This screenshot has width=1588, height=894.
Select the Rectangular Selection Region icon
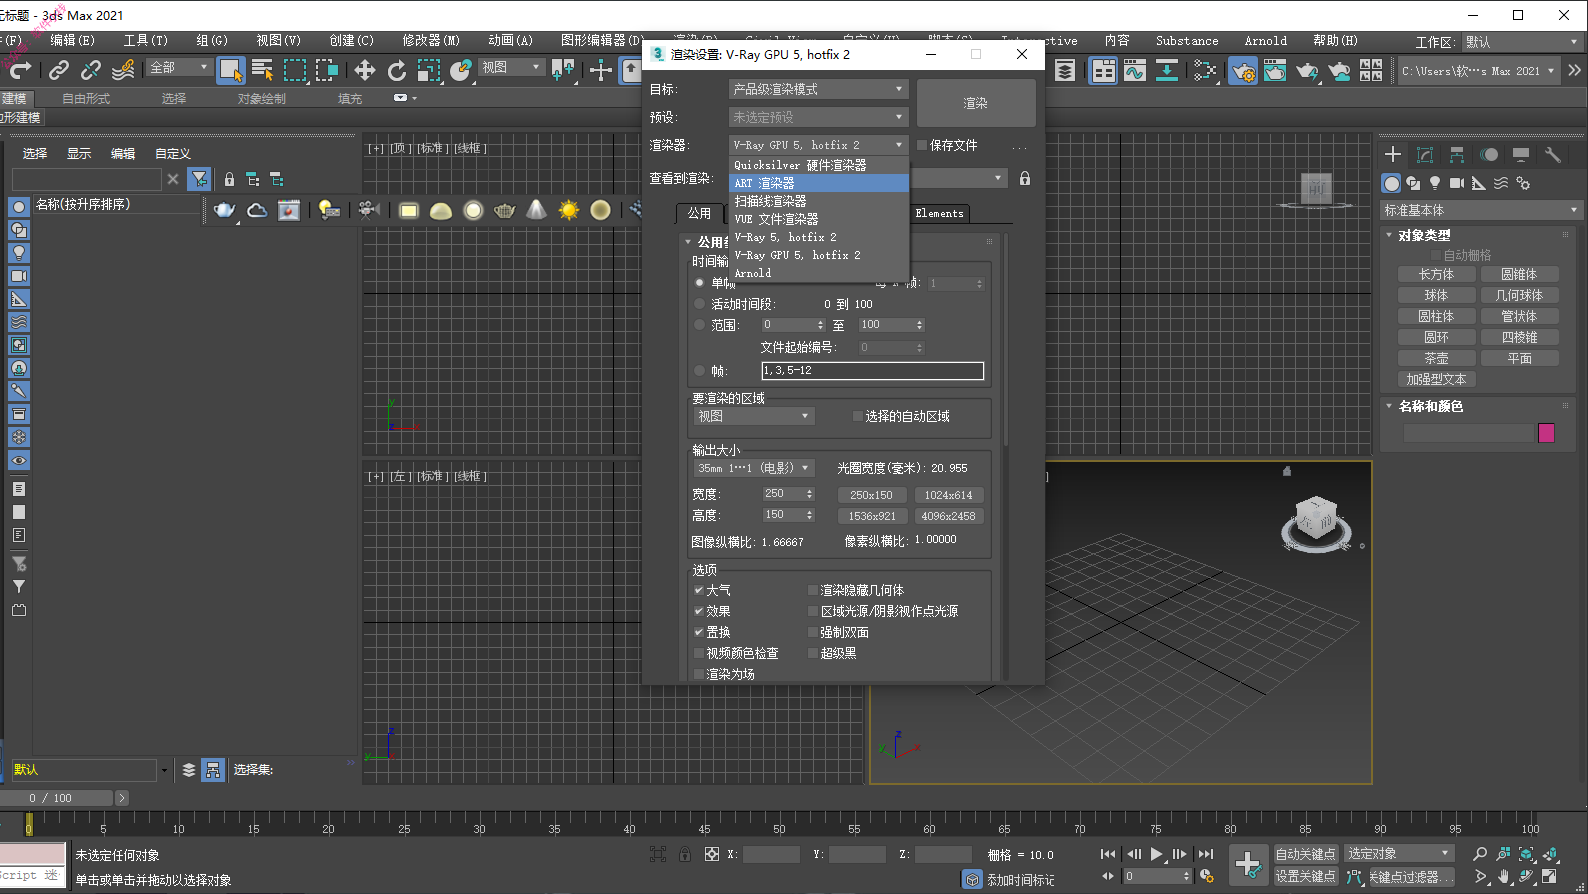pos(295,69)
